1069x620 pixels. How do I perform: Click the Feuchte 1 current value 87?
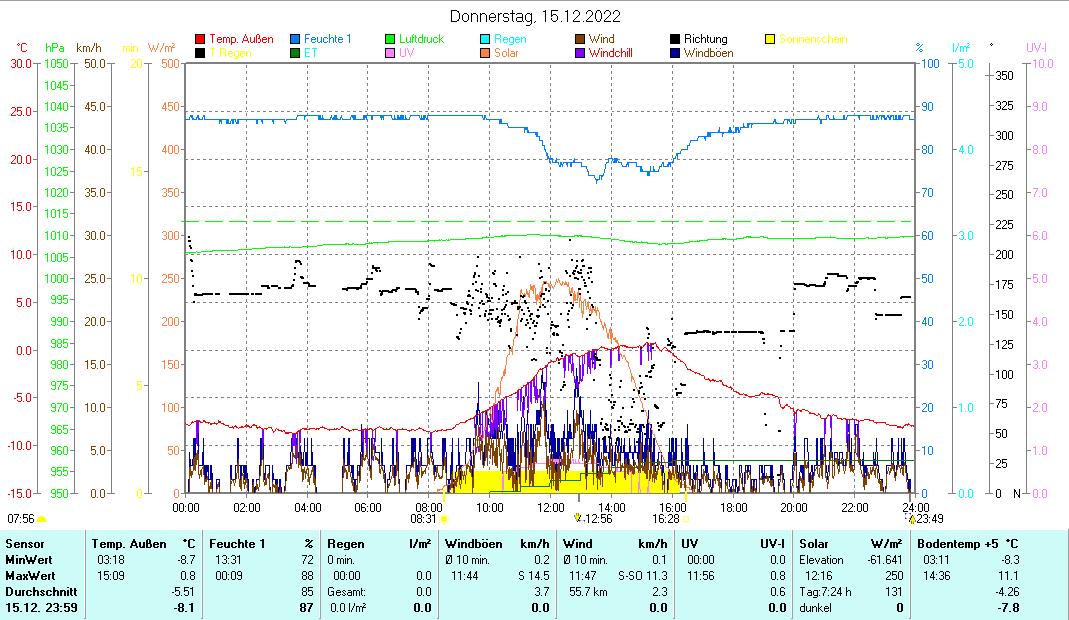point(306,608)
